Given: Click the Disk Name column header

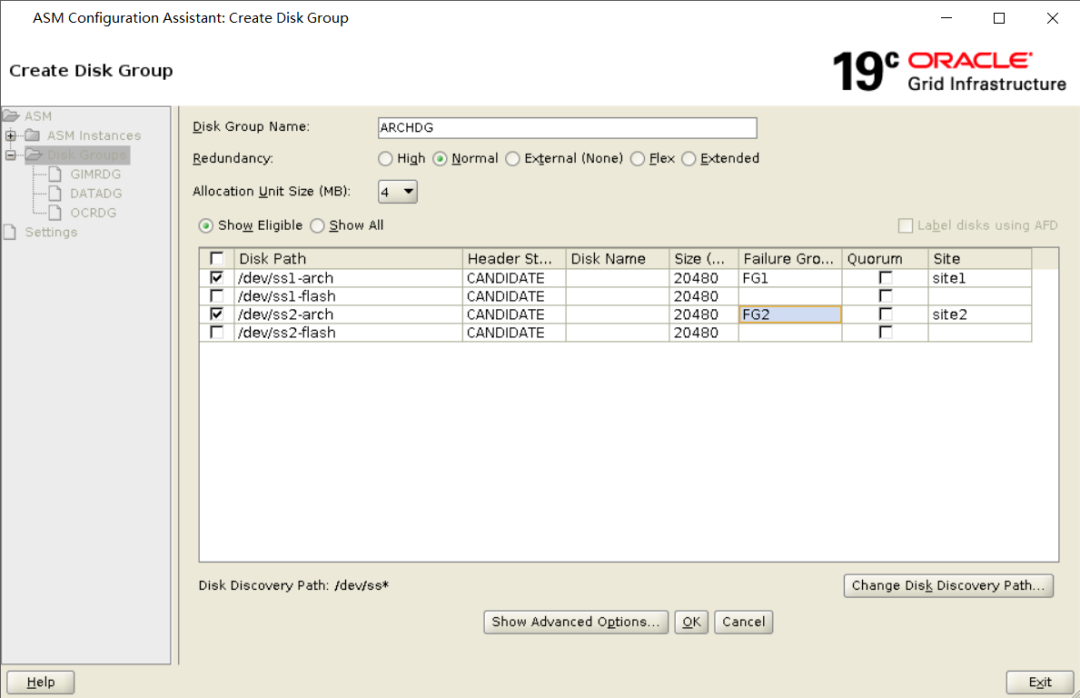Looking at the screenshot, I should coord(617,258).
